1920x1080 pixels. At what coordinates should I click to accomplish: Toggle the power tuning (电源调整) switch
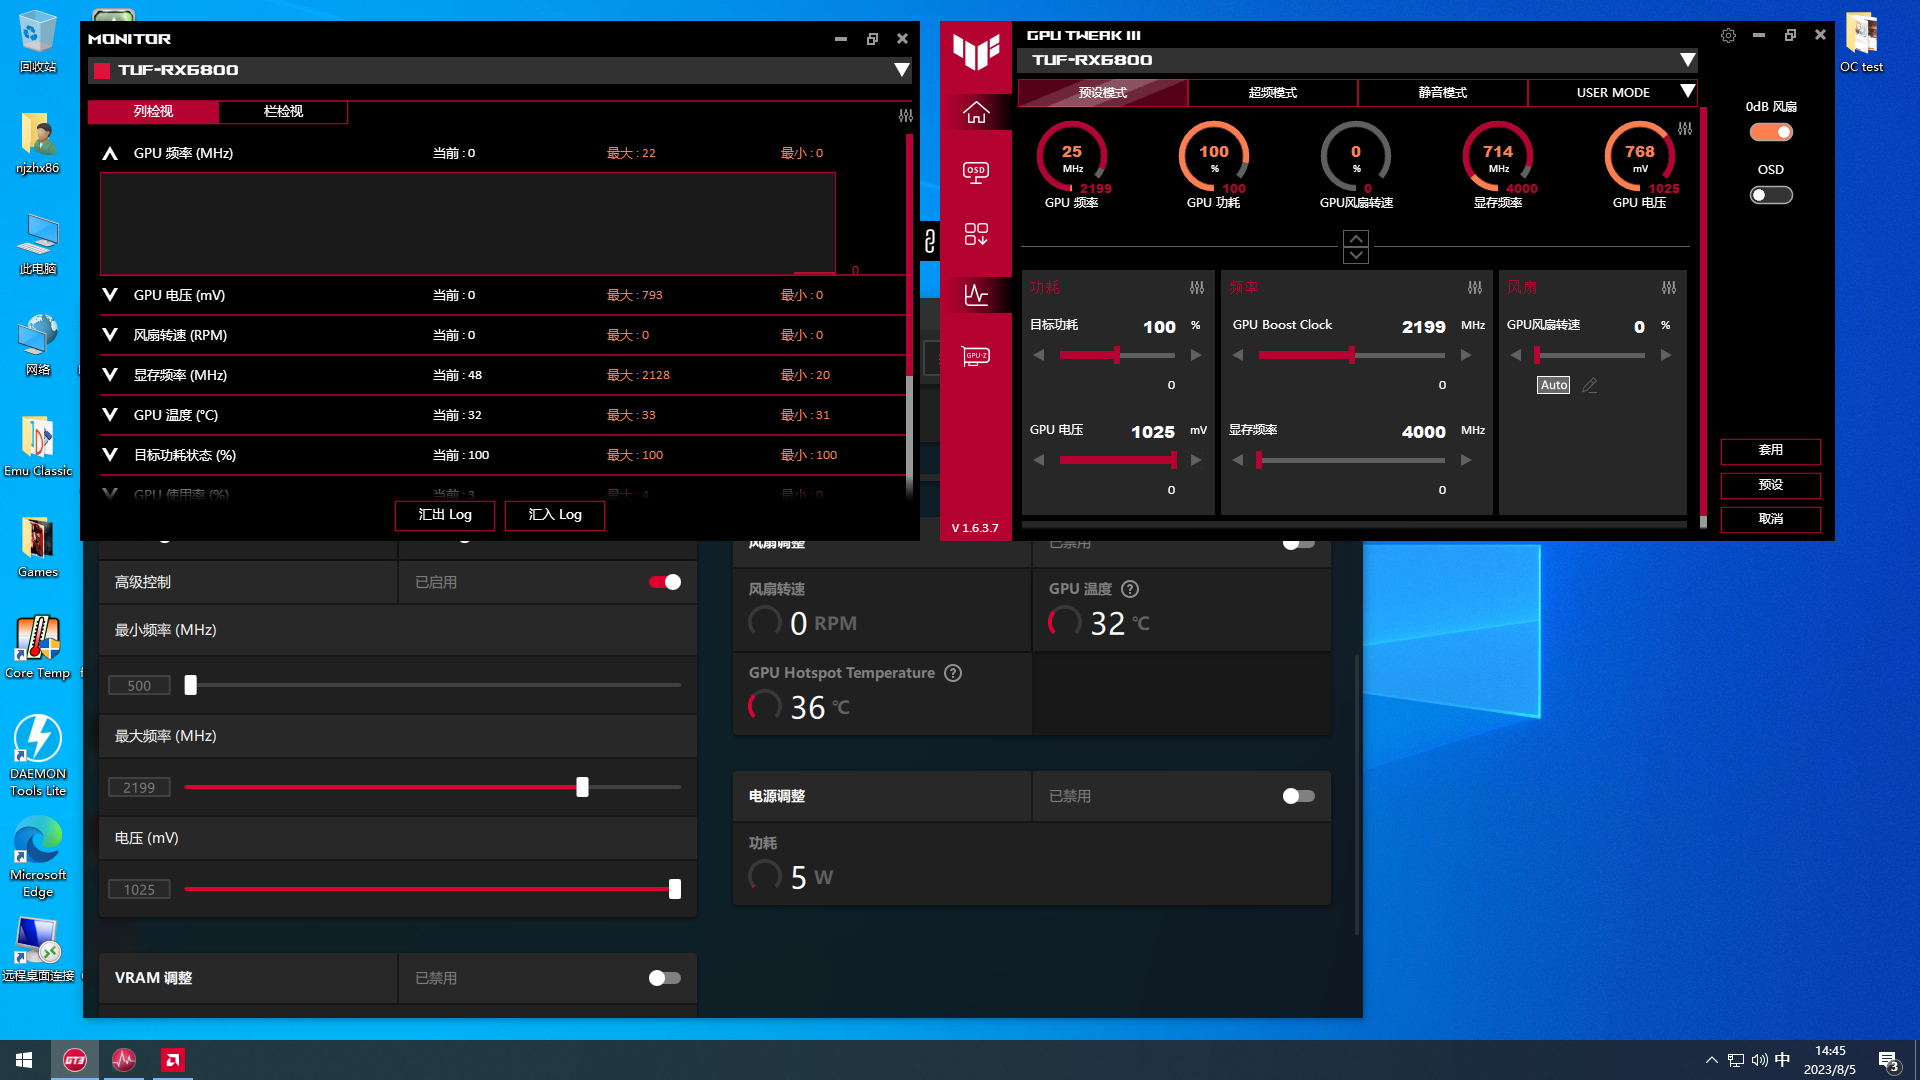click(1299, 796)
